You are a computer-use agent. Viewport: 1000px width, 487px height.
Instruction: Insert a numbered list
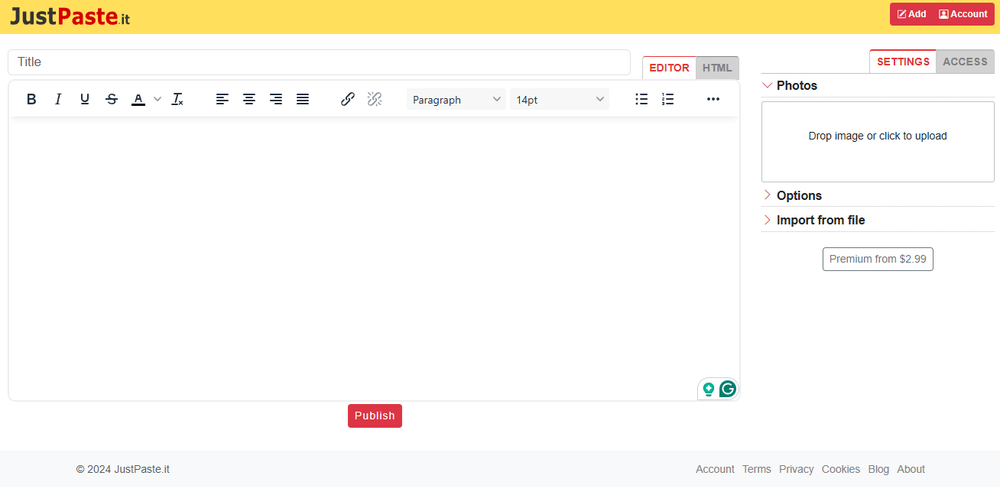pyautogui.click(x=668, y=99)
